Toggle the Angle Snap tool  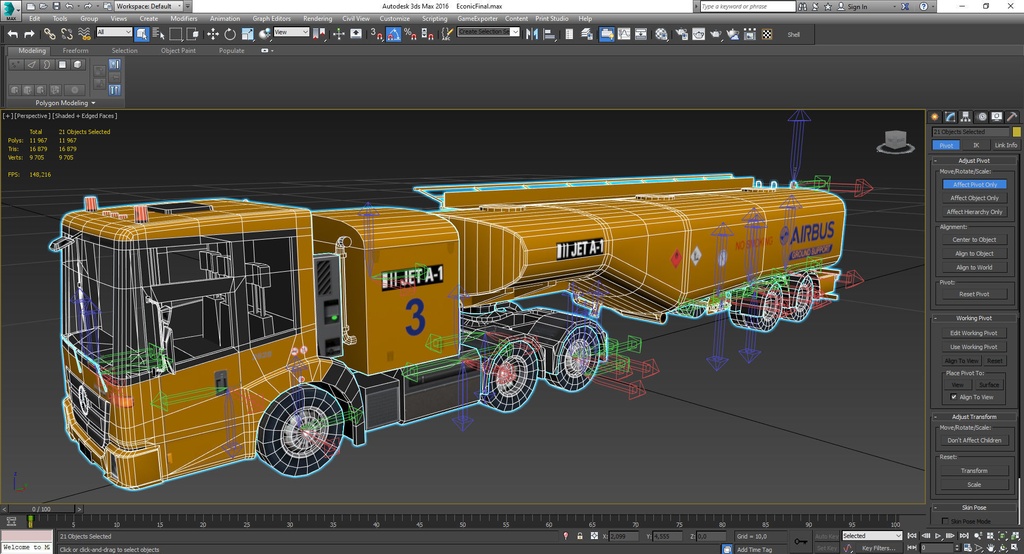[x=393, y=34]
